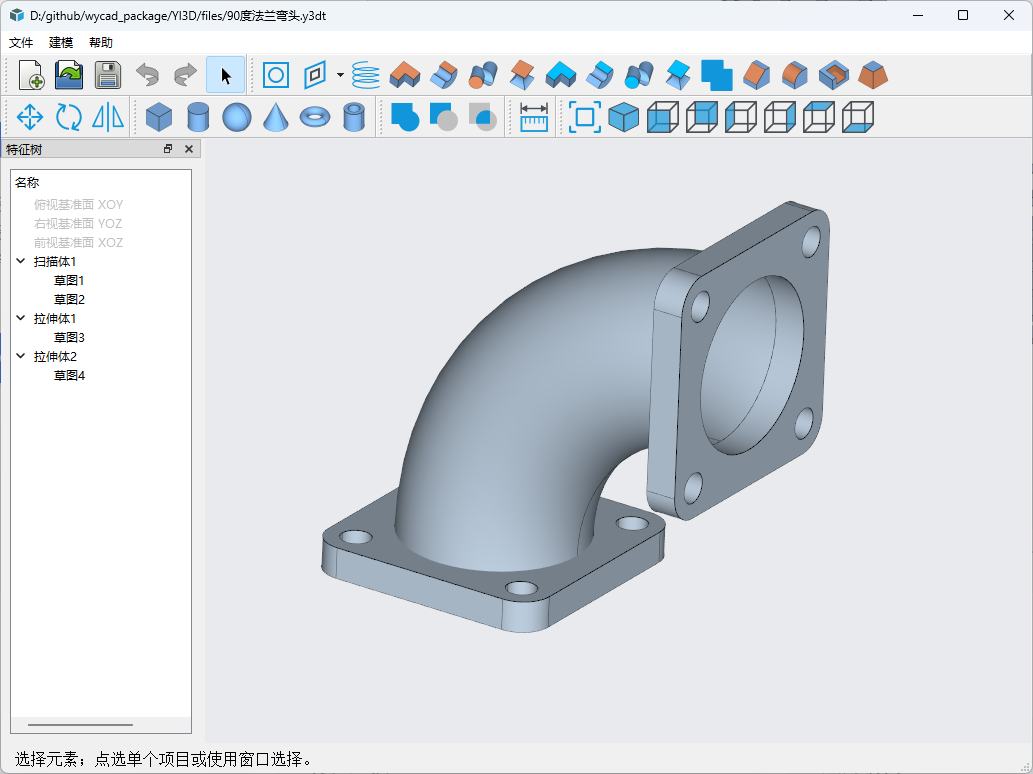This screenshot has width=1033, height=774.
Task: Switch to isometric view
Action: click(623, 117)
